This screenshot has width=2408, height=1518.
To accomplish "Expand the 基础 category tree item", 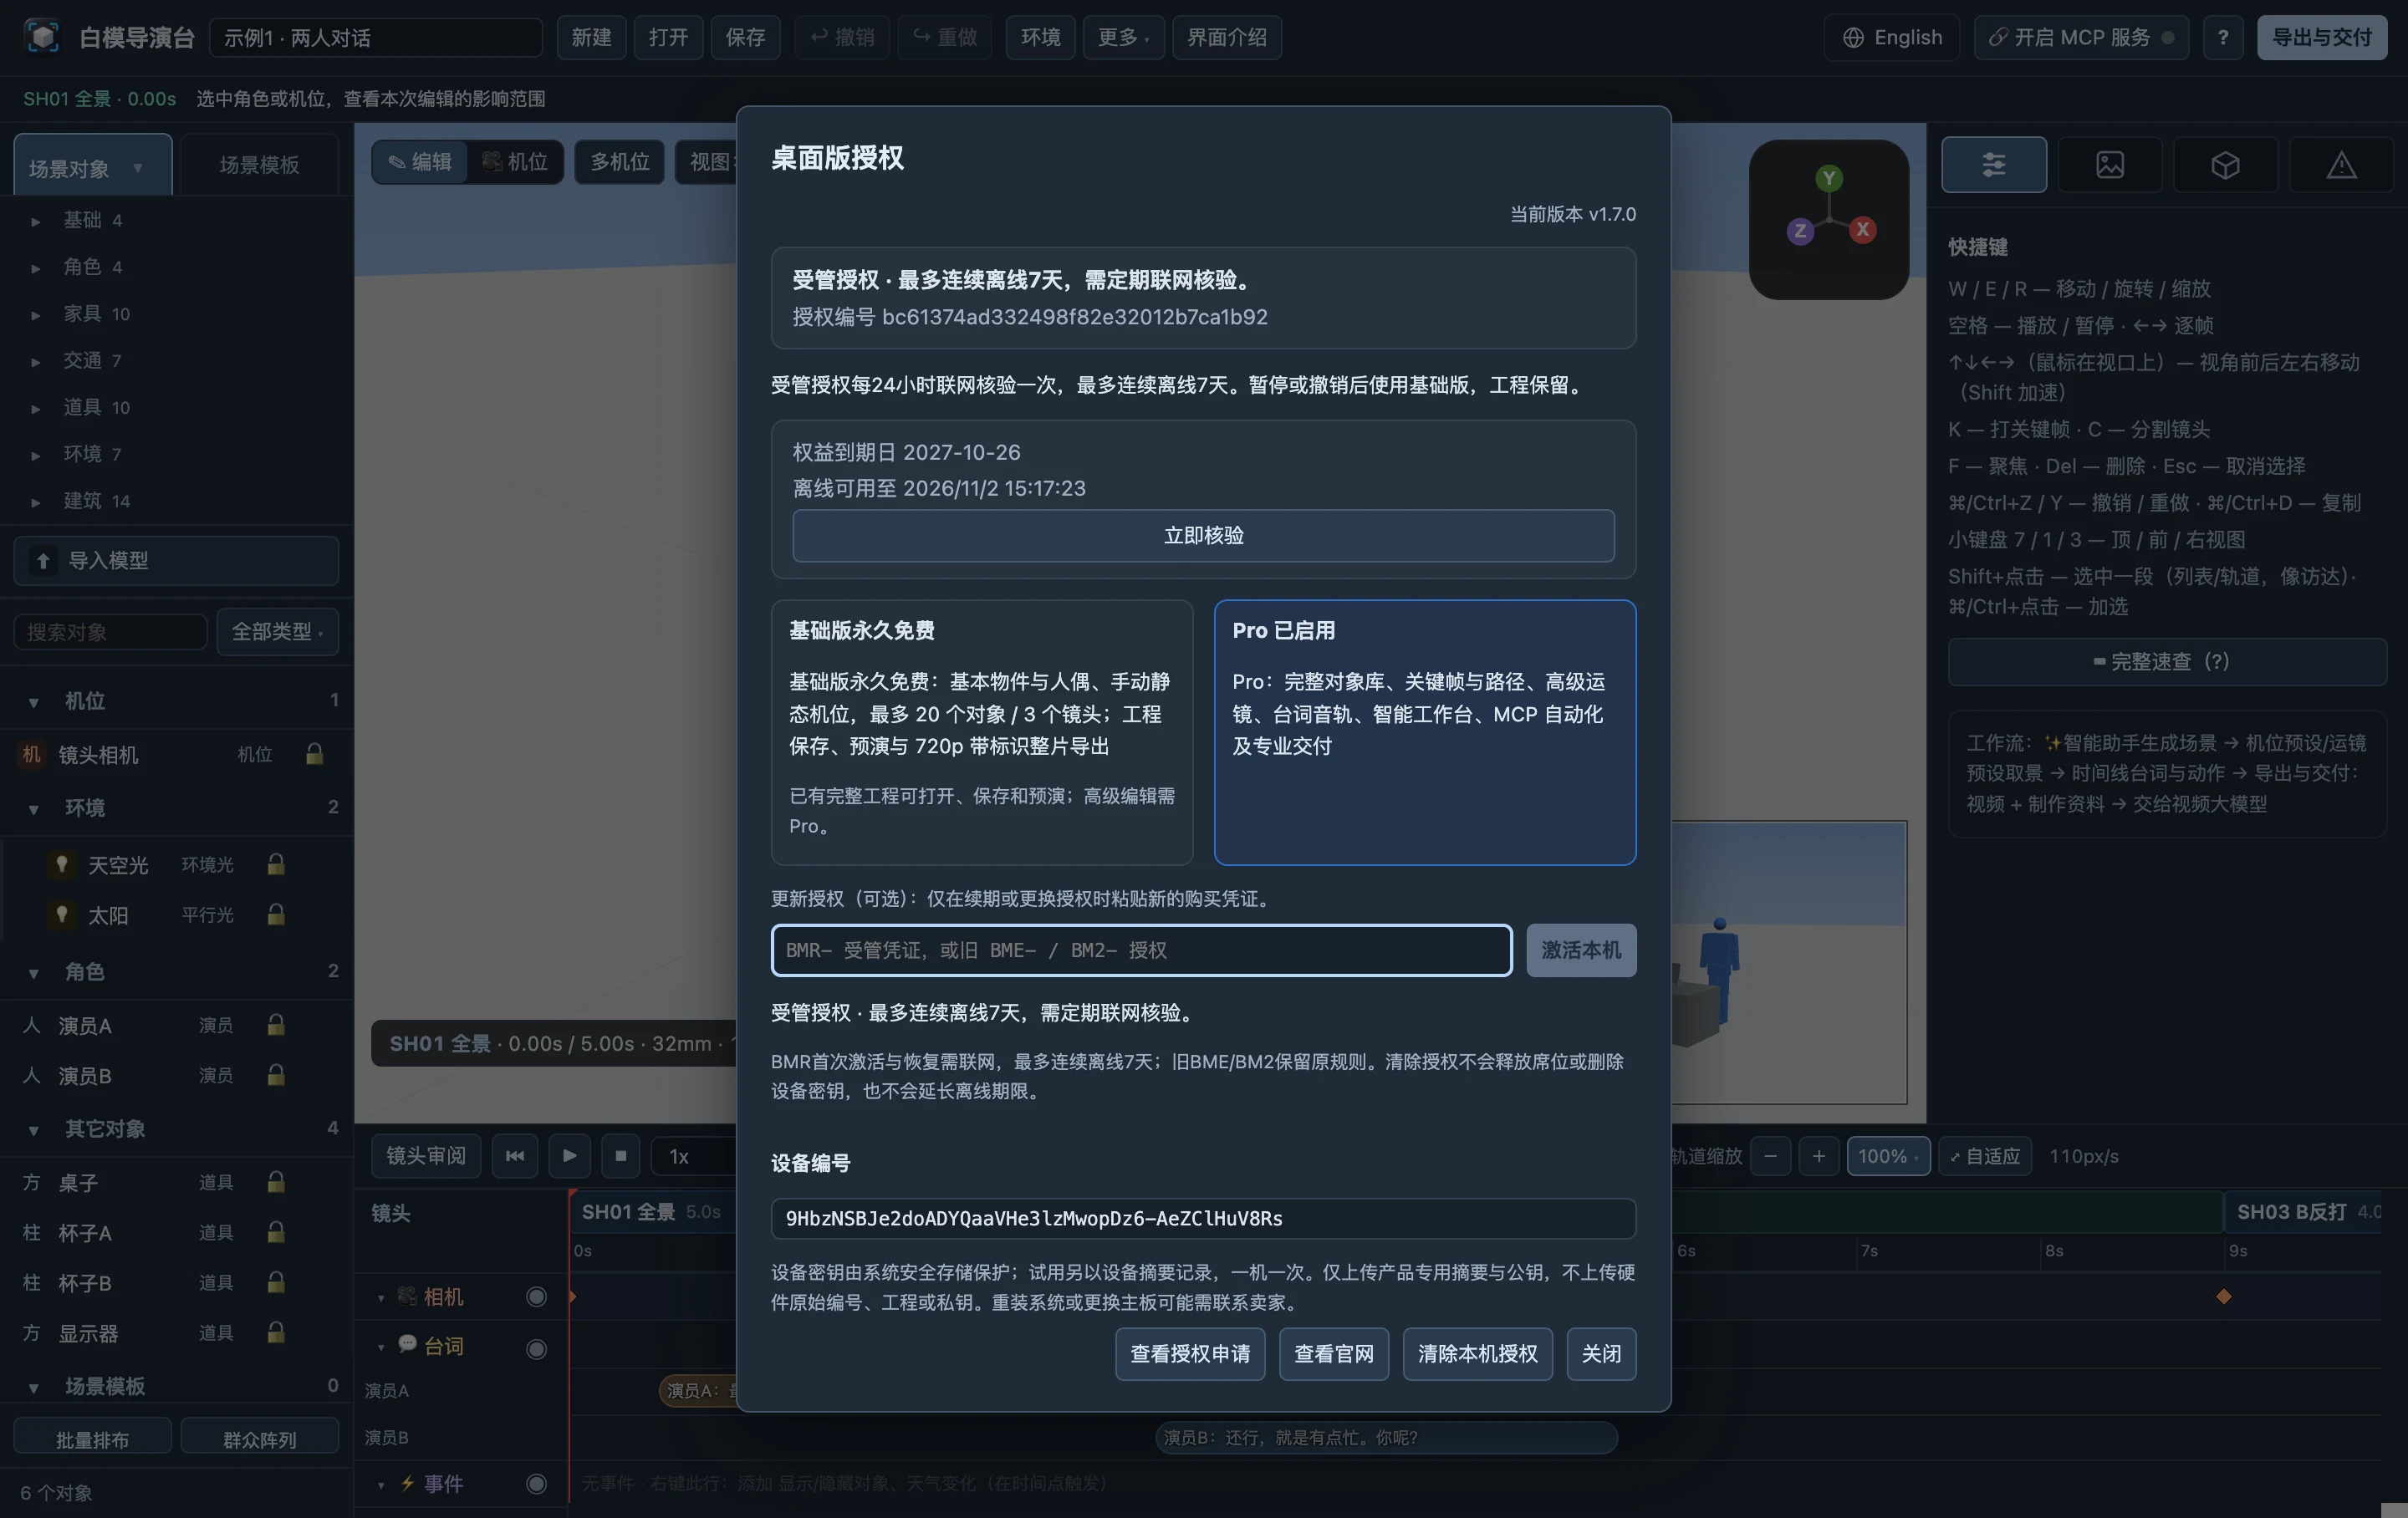I will 36,221.
